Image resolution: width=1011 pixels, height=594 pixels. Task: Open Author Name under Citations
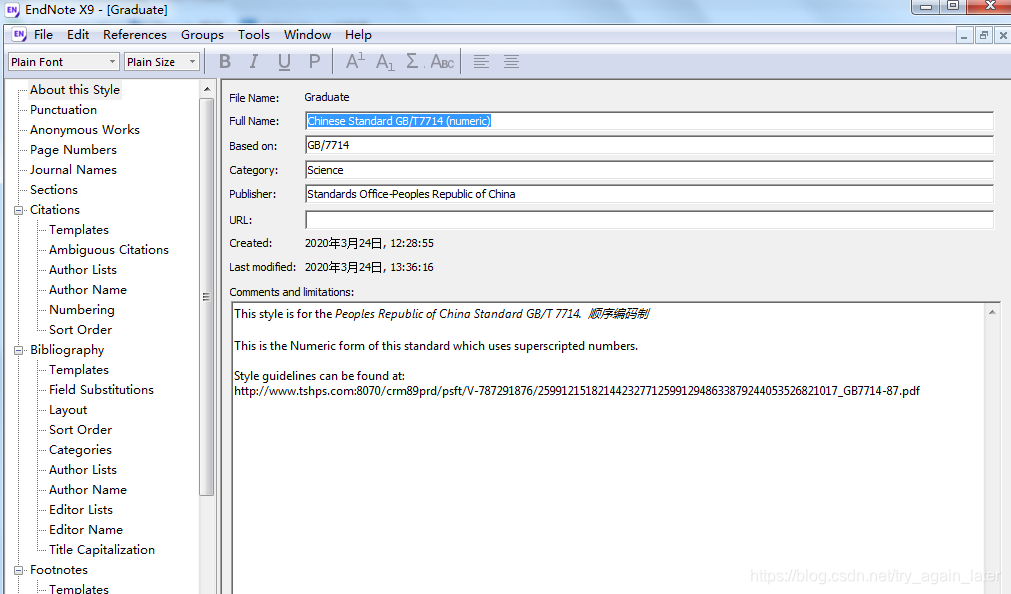tap(88, 290)
